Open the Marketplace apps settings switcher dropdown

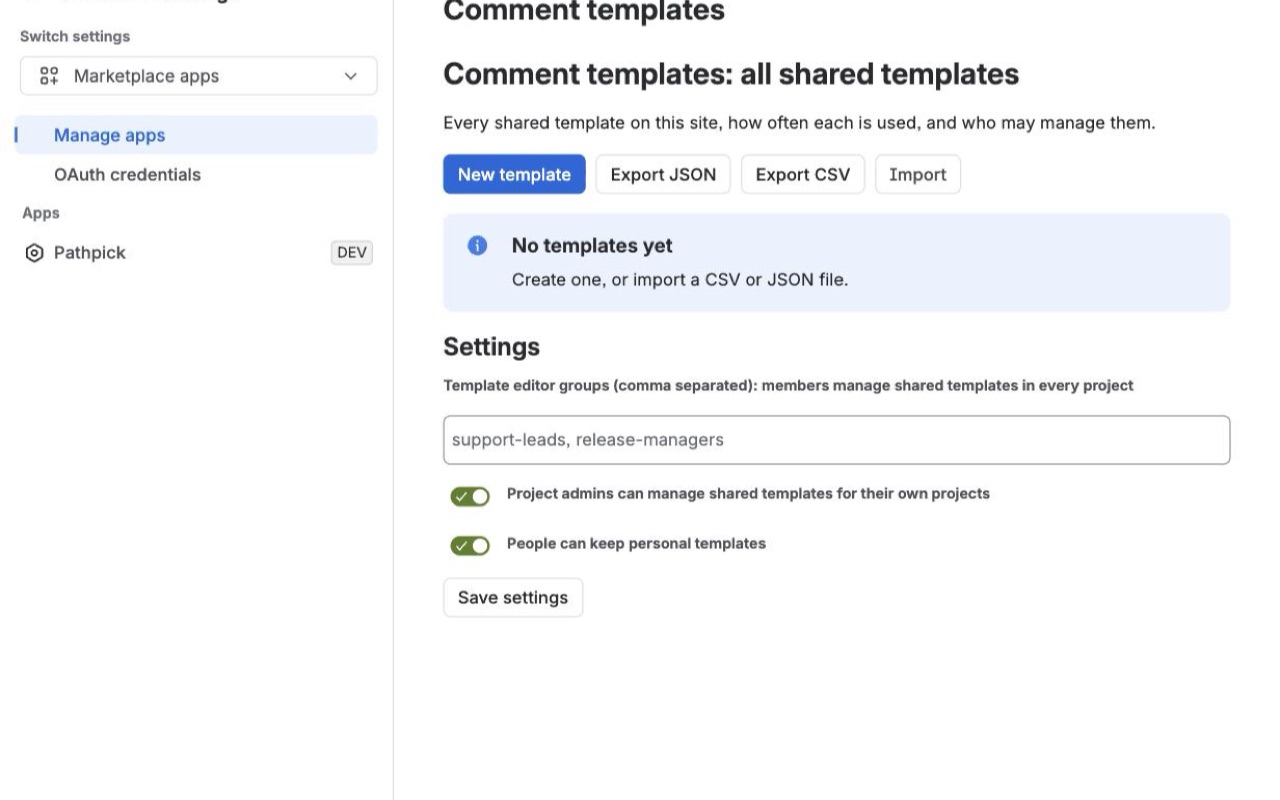point(199,76)
